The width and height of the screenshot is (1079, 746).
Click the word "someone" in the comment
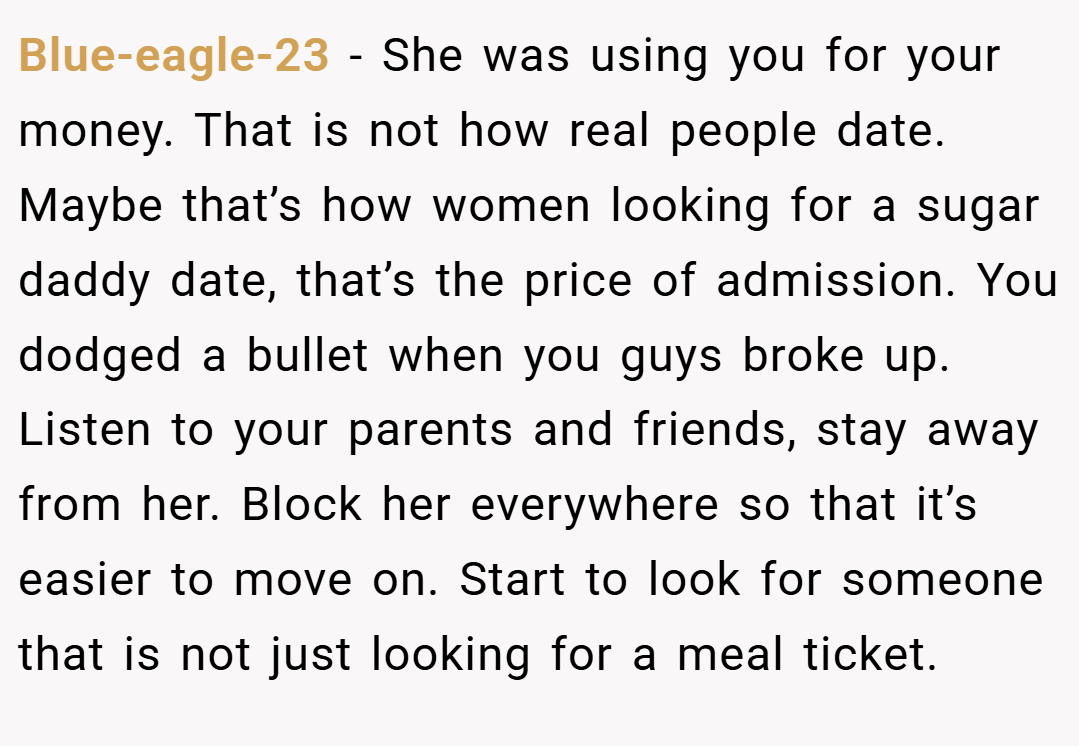tap(943, 579)
